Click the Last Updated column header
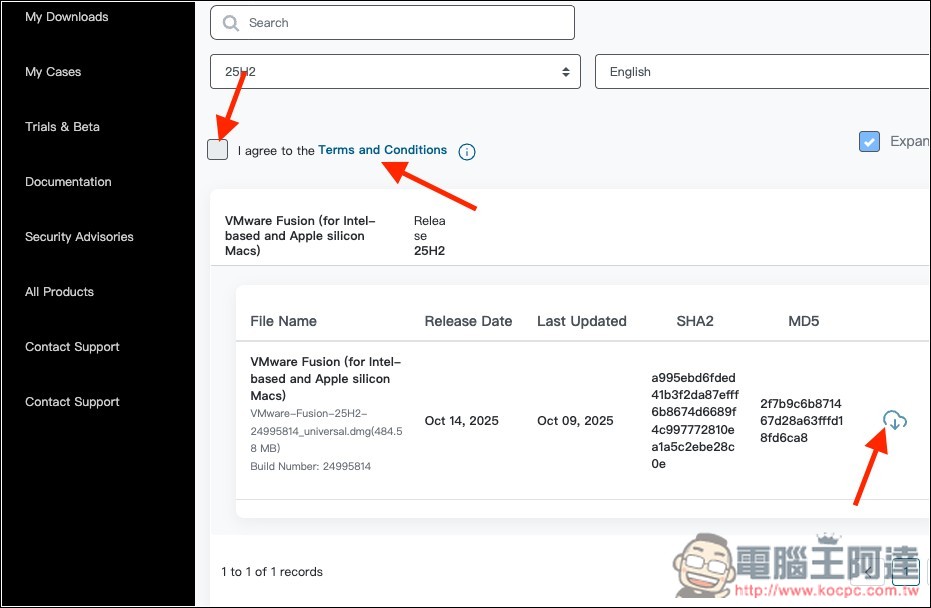The height and width of the screenshot is (608, 931). (x=581, y=321)
